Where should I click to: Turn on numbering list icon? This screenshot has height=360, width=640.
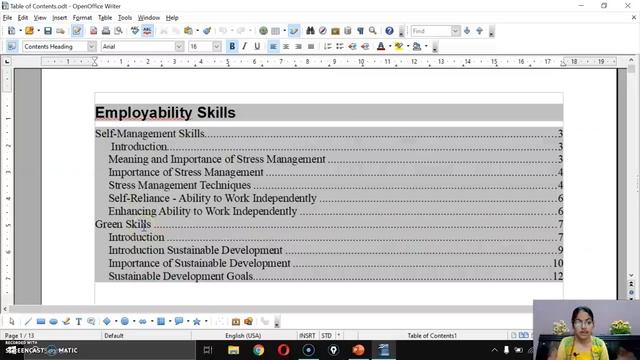click(327, 46)
